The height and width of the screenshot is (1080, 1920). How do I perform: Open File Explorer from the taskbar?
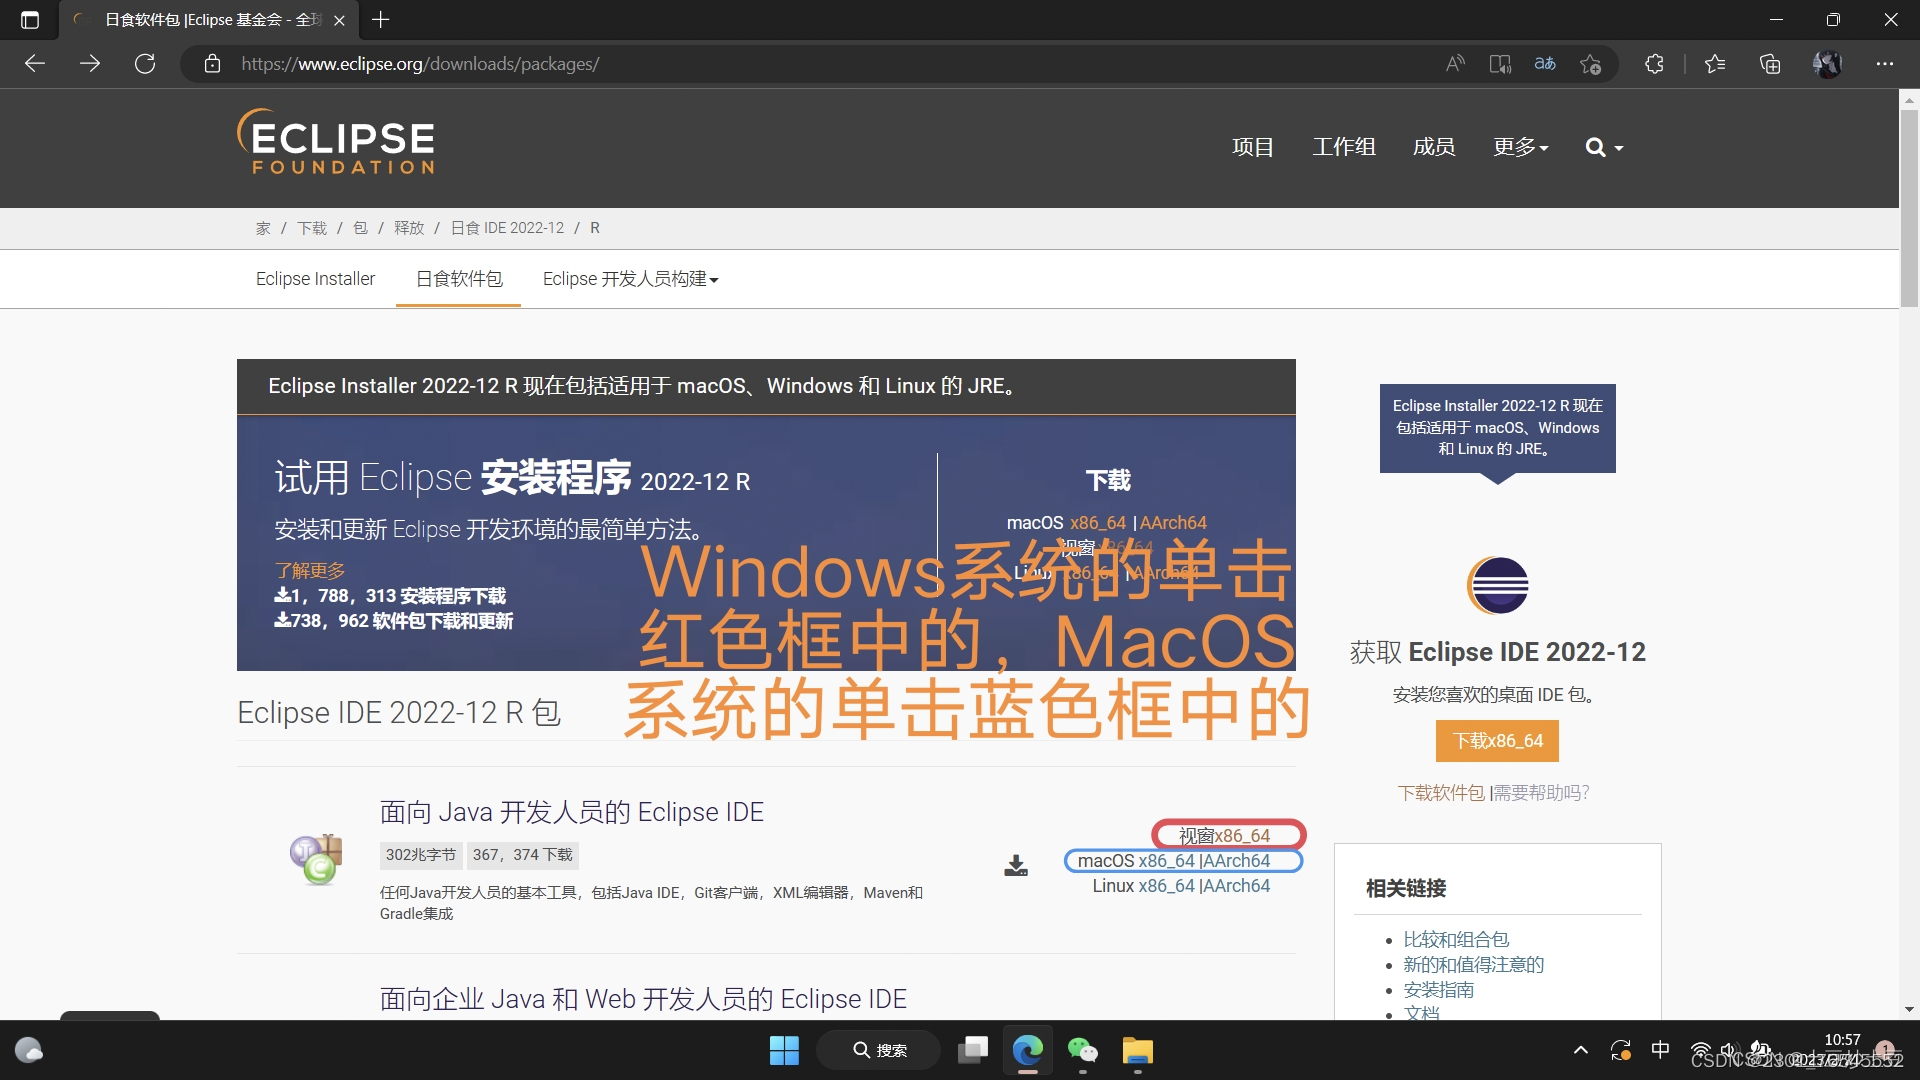1137,1050
